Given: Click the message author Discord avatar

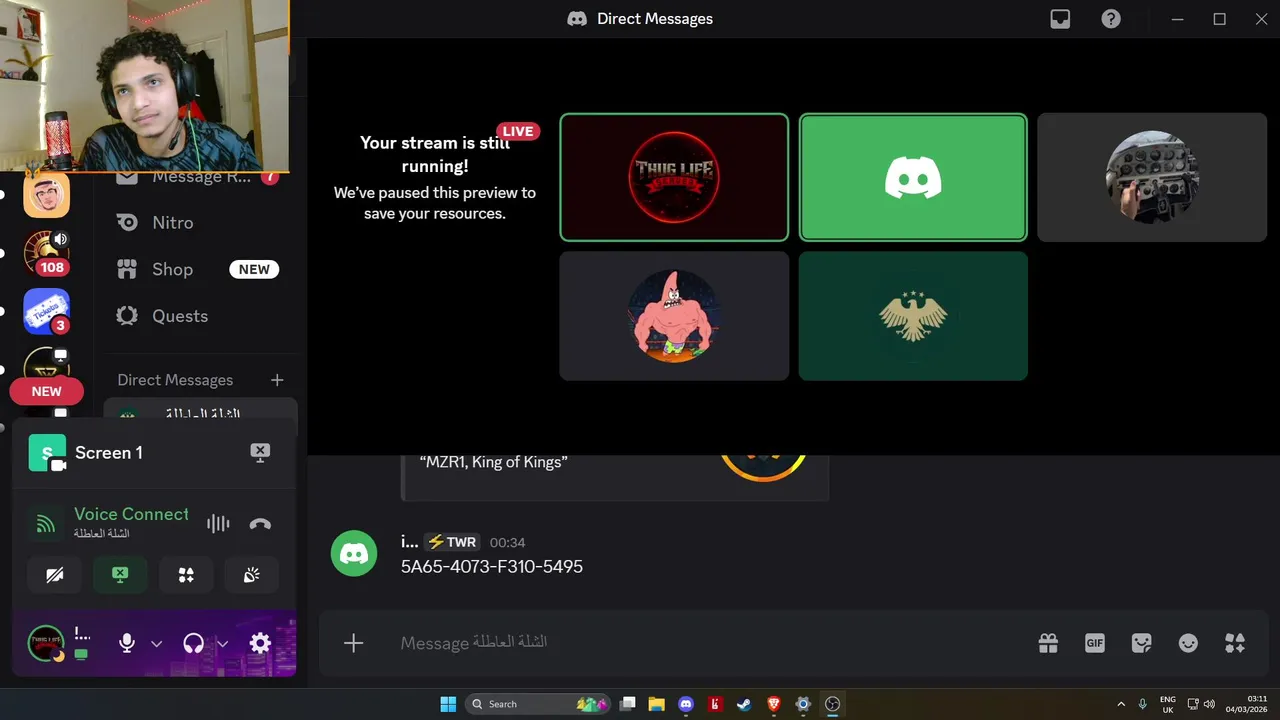Looking at the screenshot, I should [x=354, y=554].
